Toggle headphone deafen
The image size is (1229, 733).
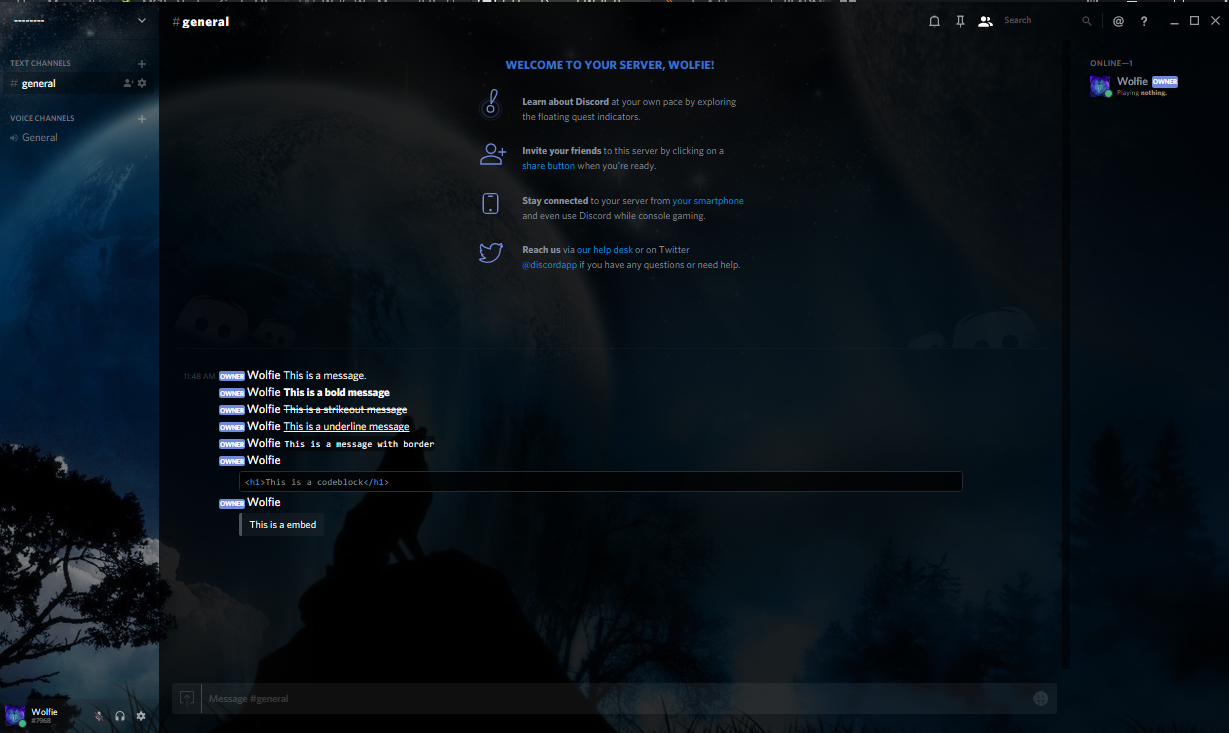point(120,716)
